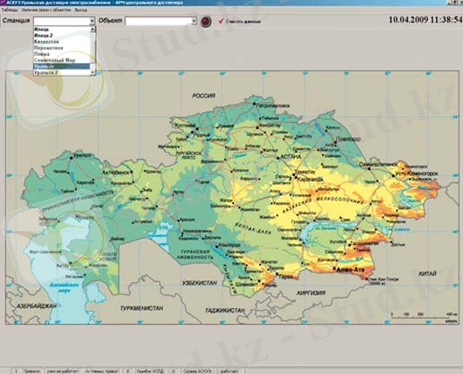Choose Семиглавый Мар from the list

point(62,60)
